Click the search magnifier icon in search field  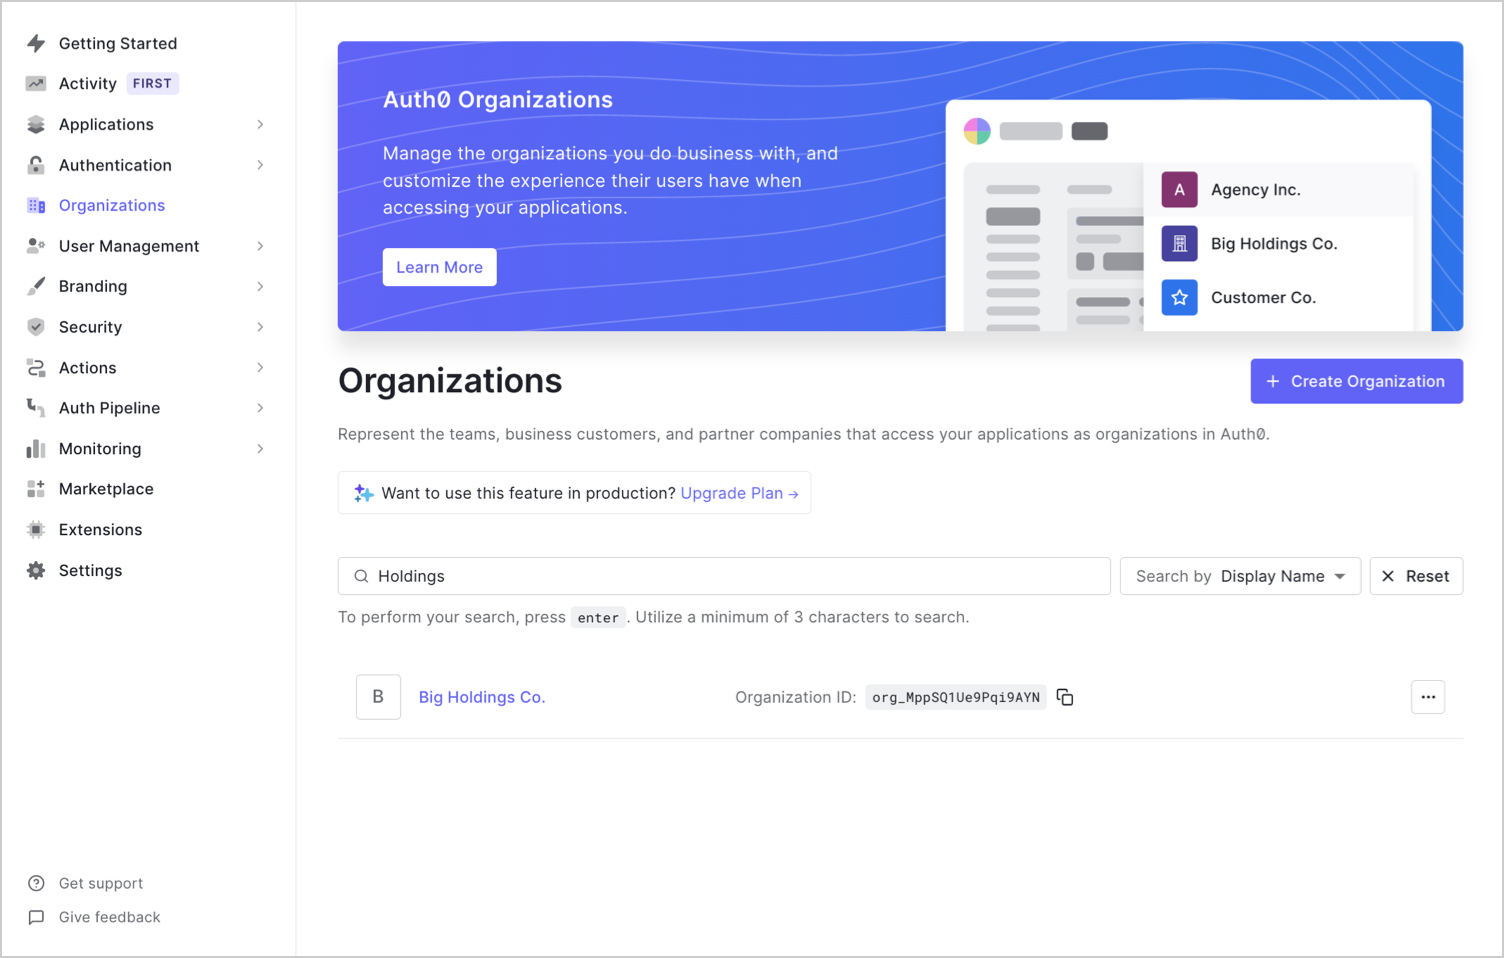point(361,576)
